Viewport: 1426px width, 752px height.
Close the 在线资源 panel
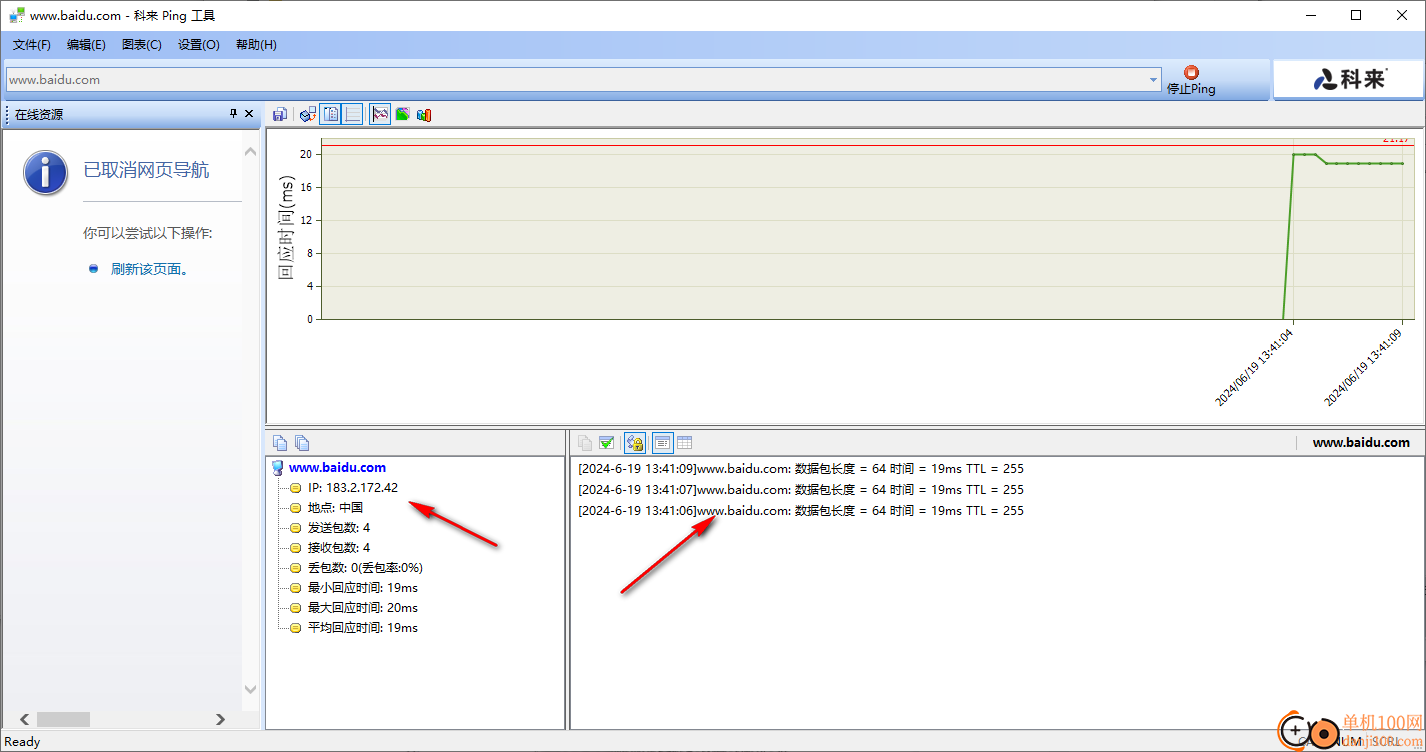(x=249, y=114)
